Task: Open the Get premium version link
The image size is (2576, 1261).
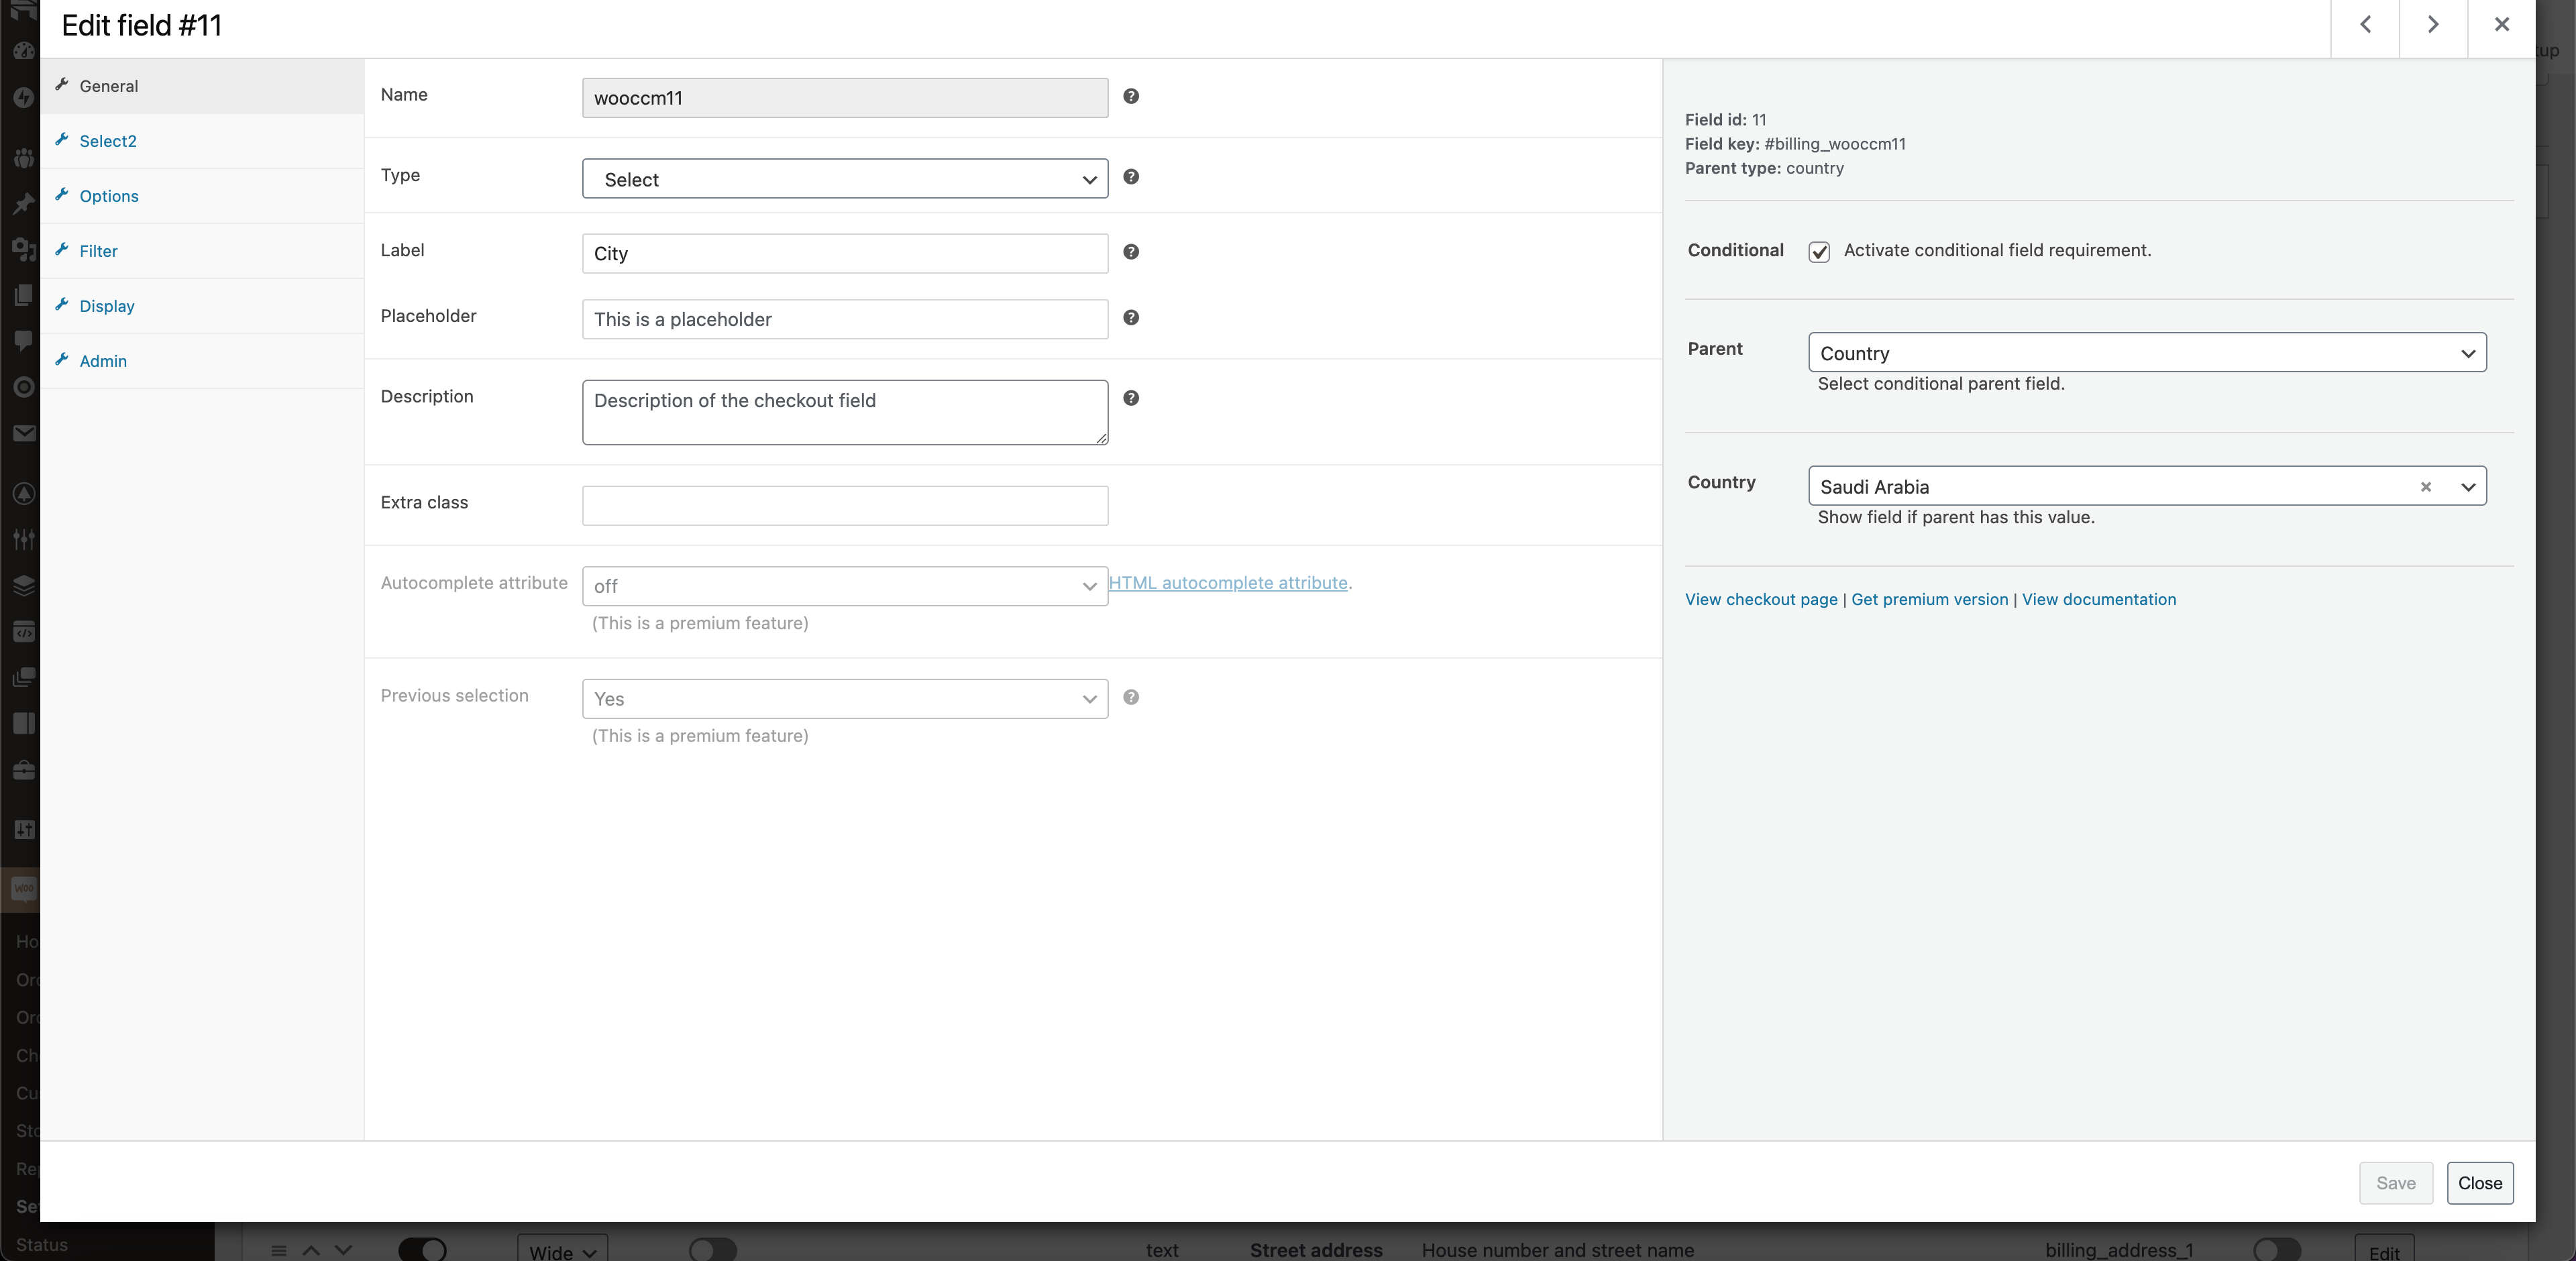Action: pyautogui.click(x=1929, y=599)
